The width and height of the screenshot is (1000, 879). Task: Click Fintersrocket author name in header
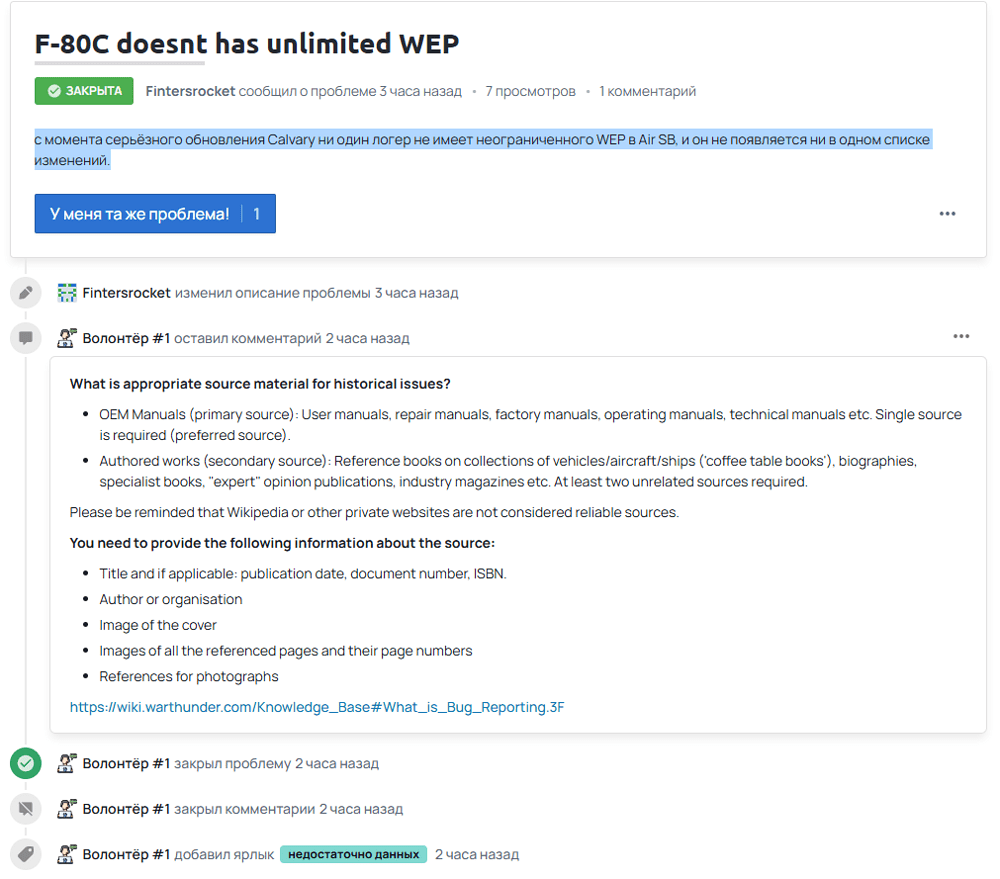point(190,91)
